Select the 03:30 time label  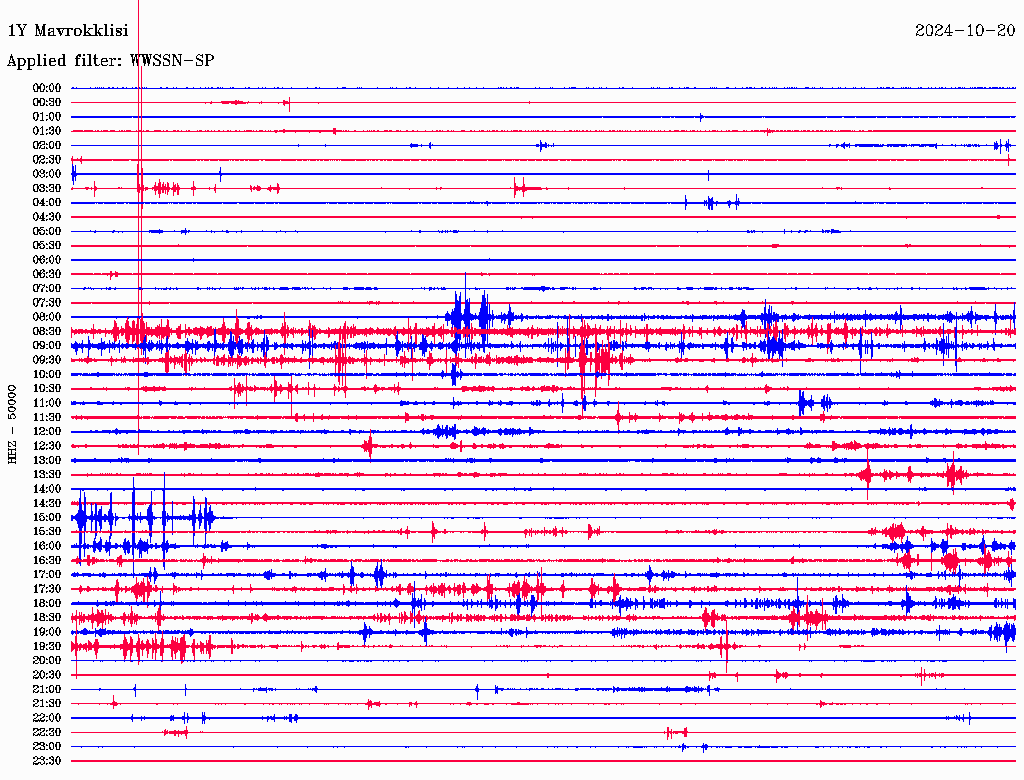(x=47, y=189)
